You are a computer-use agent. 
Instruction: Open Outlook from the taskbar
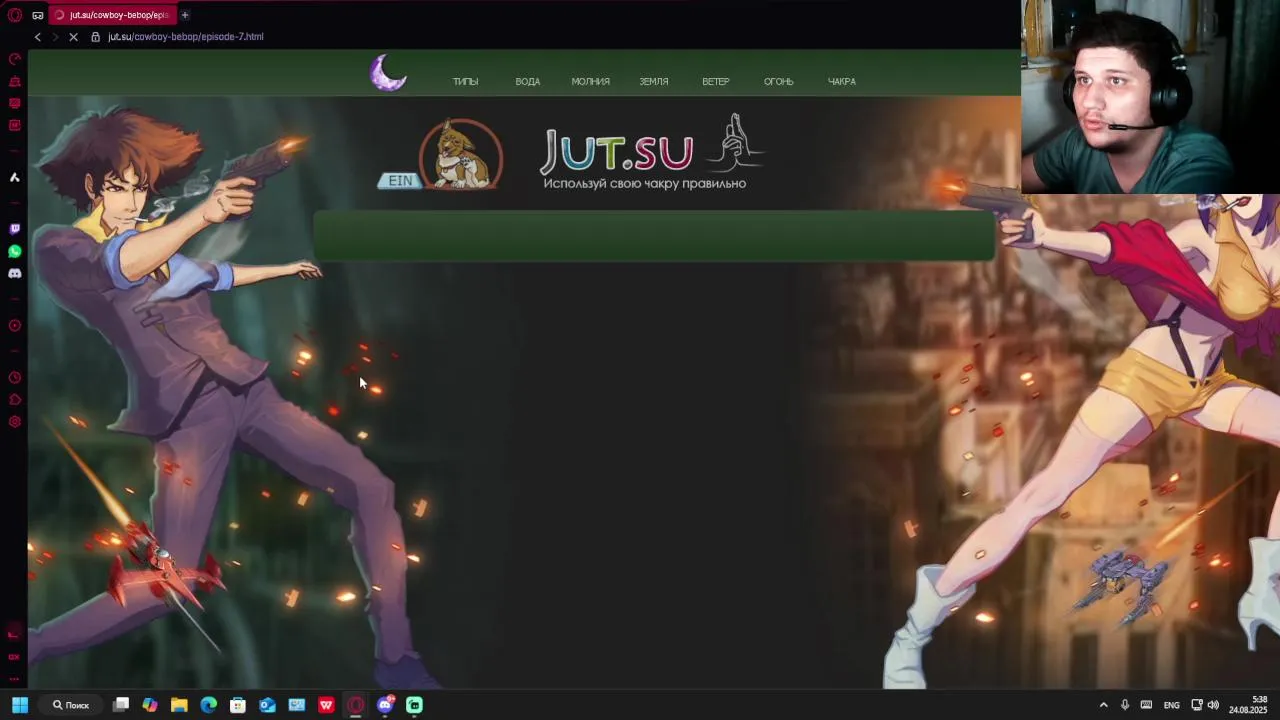pyautogui.click(x=267, y=705)
